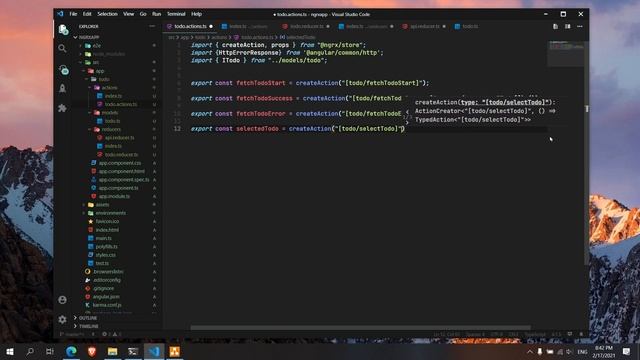Launch Brave browser from taskbar
The image size is (640, 360).
(92, 351)
